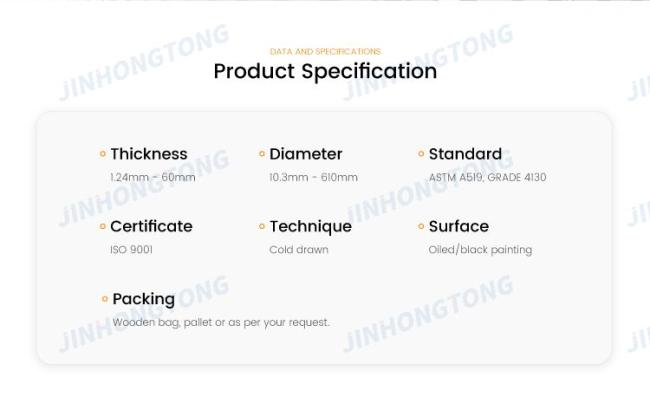Click the orange bullet next to Surface

(421, 226)
